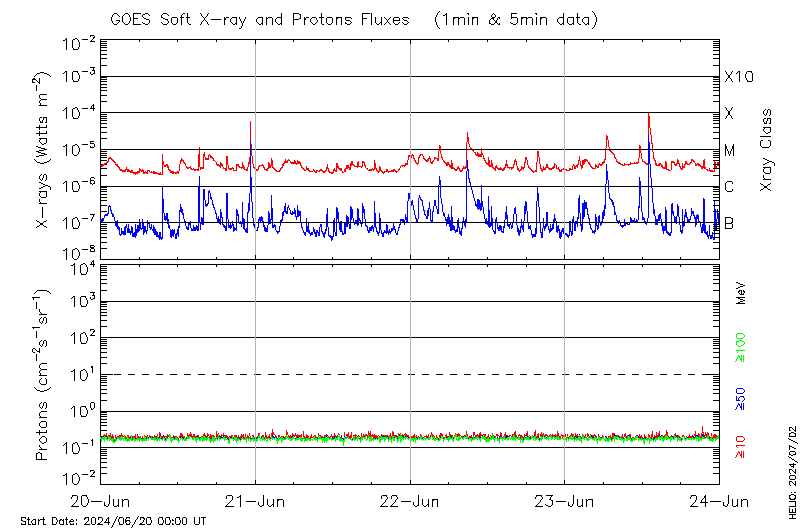Viewport: 800px width, 530px height.
Task: Click the '22-Jun' date axis label
Action: [410, 501]
